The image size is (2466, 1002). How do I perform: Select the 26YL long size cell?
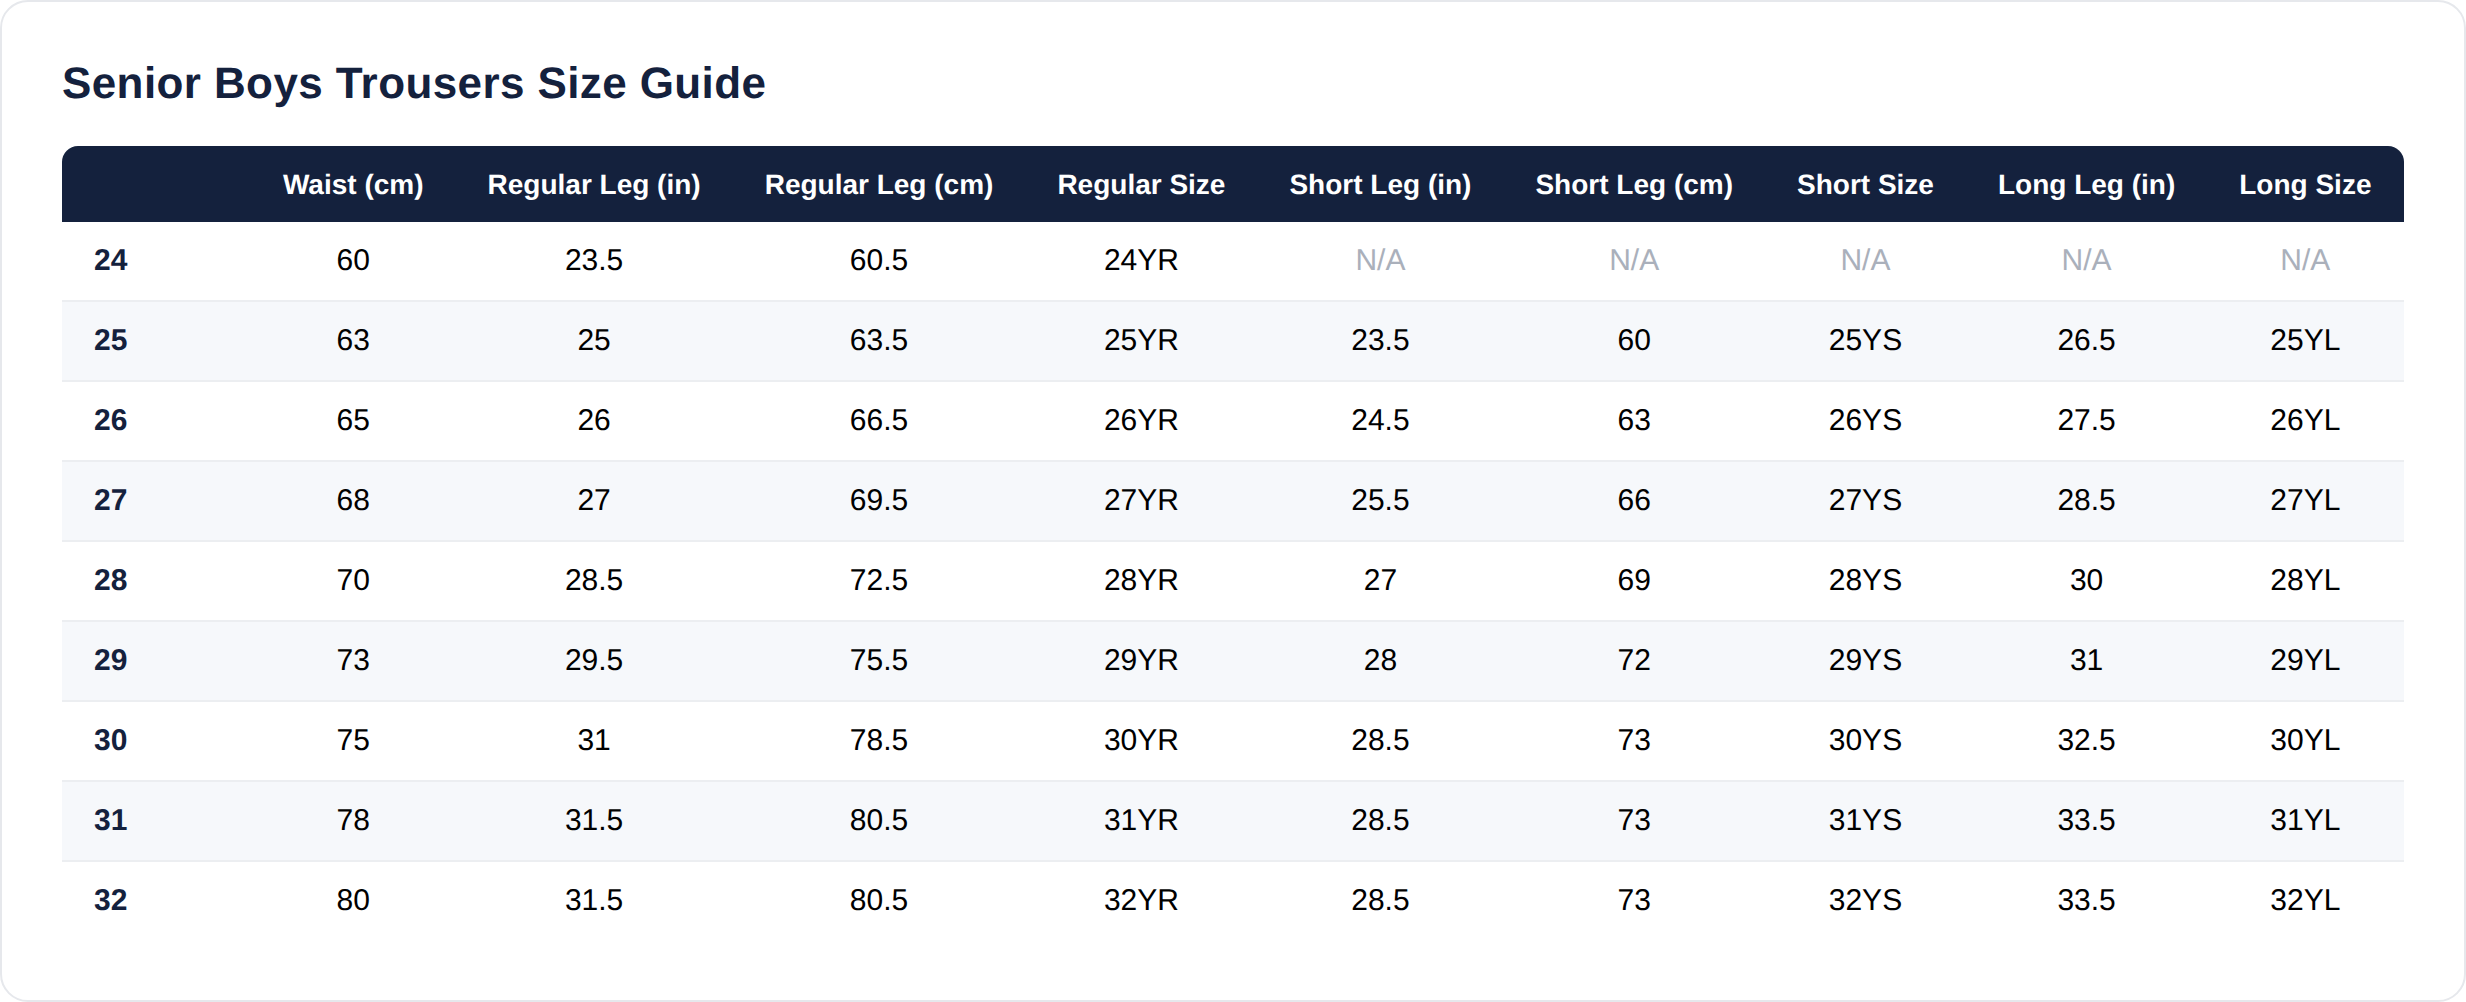pyautogui.click(x=2305, y=420)
